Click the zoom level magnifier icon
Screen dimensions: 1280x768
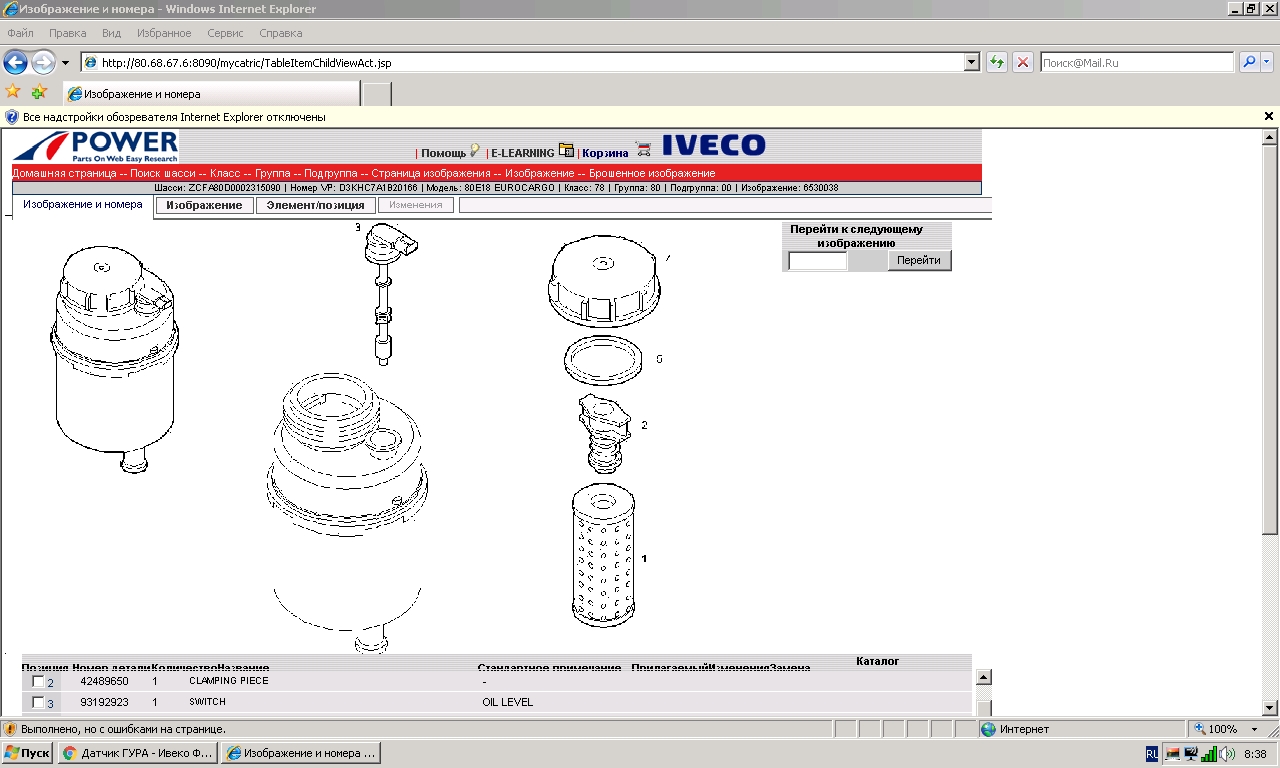tap(1200, 729)
